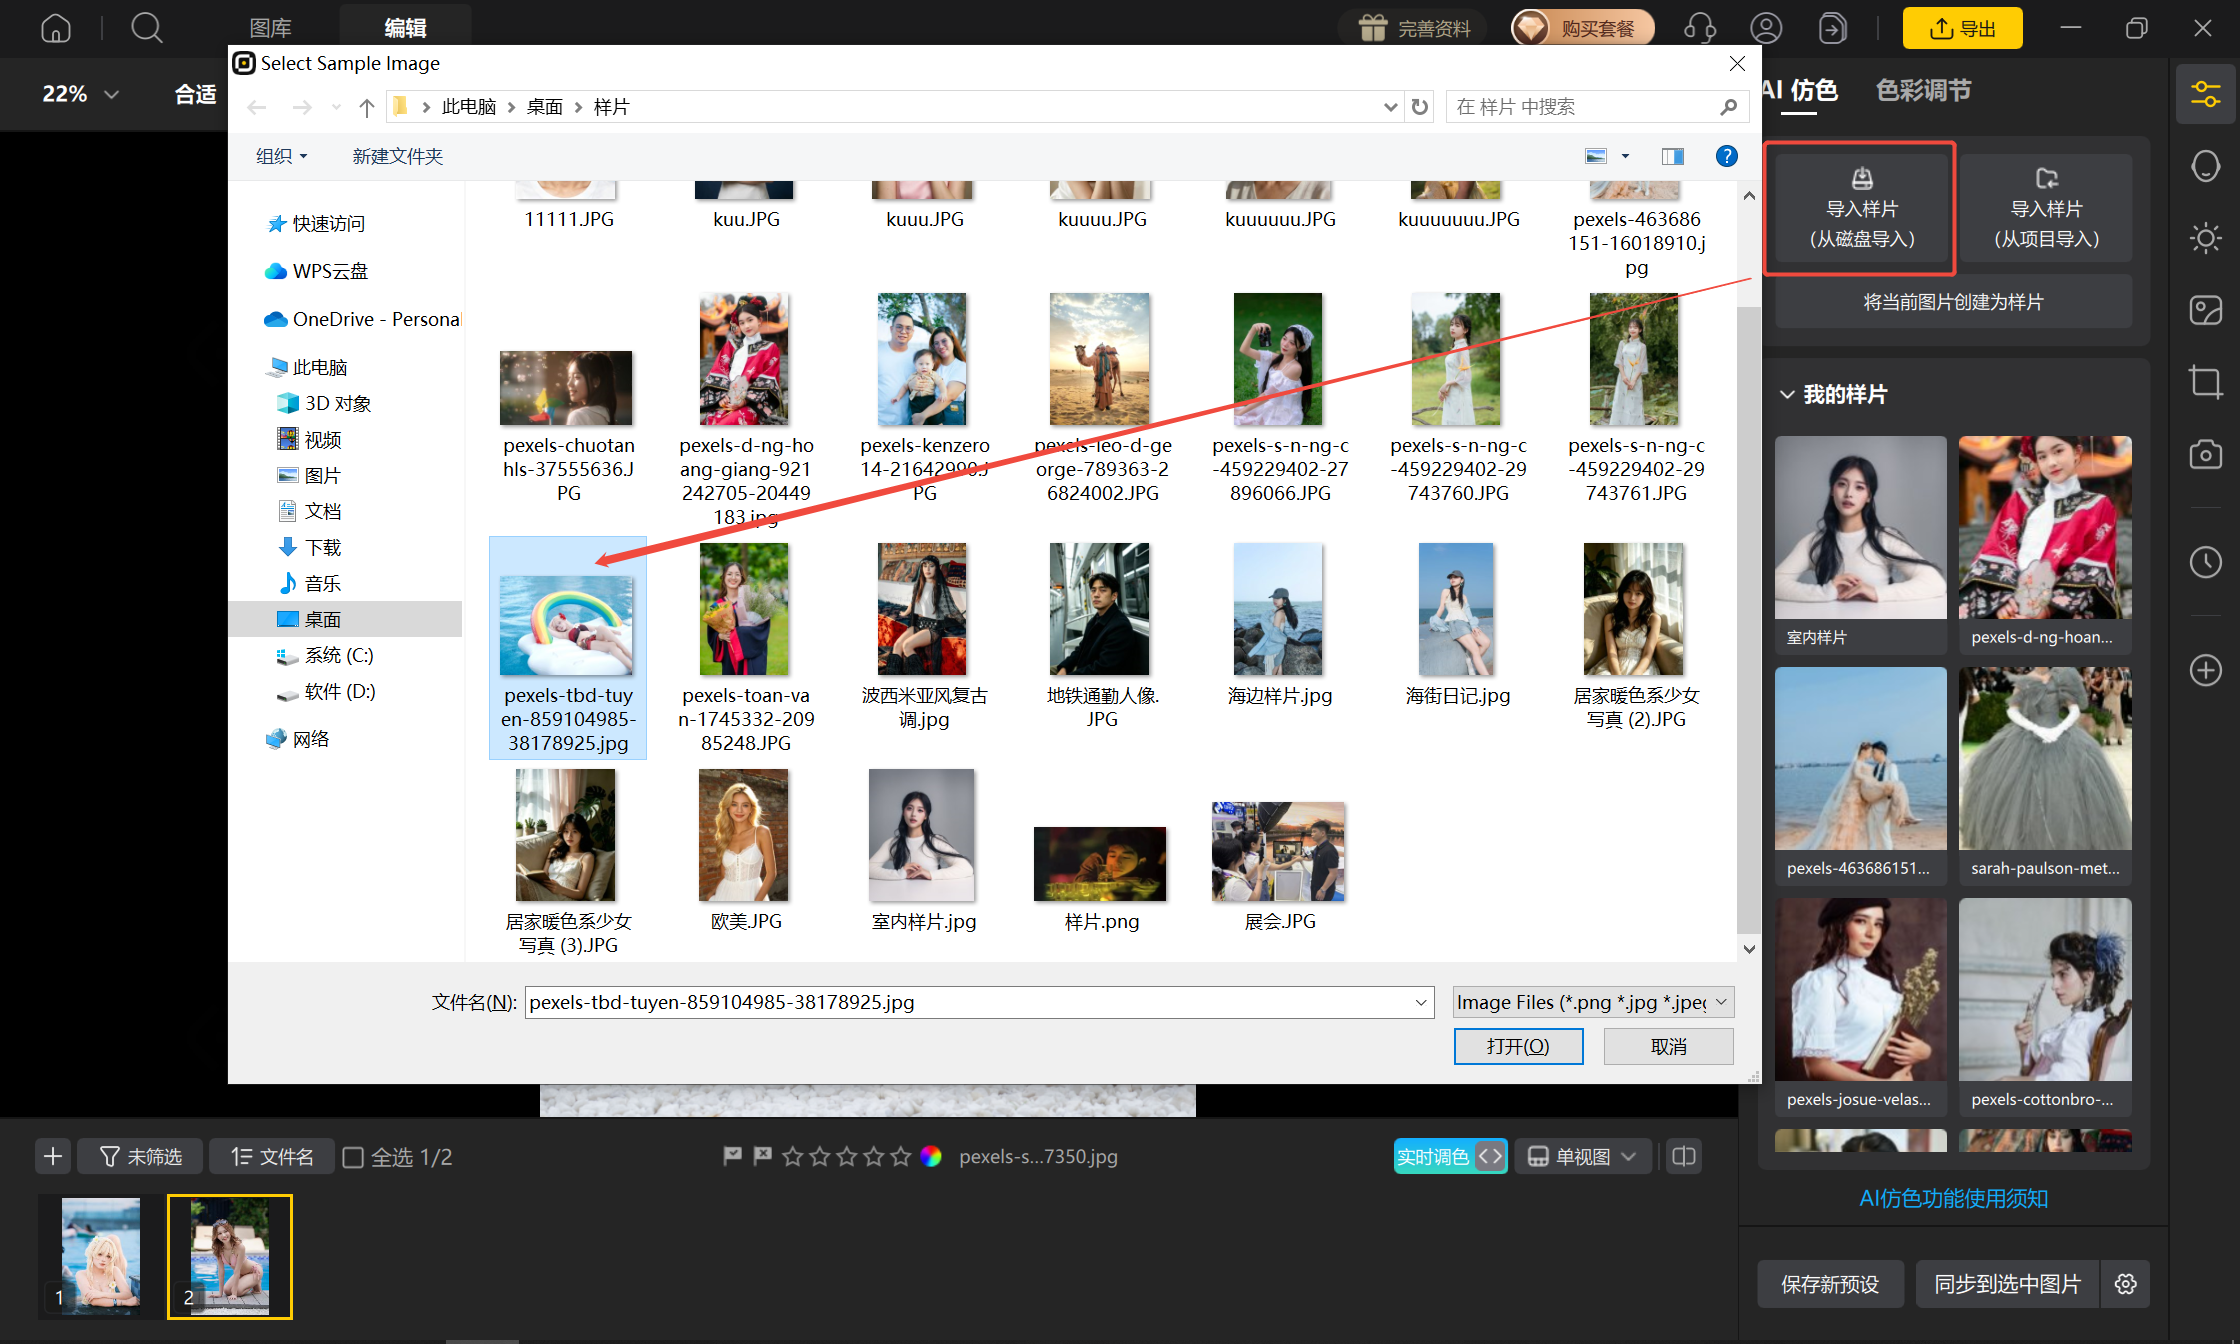The image size is (2240, 1344).
Task: Open the history clock icon
Action: coord(2205,562)
